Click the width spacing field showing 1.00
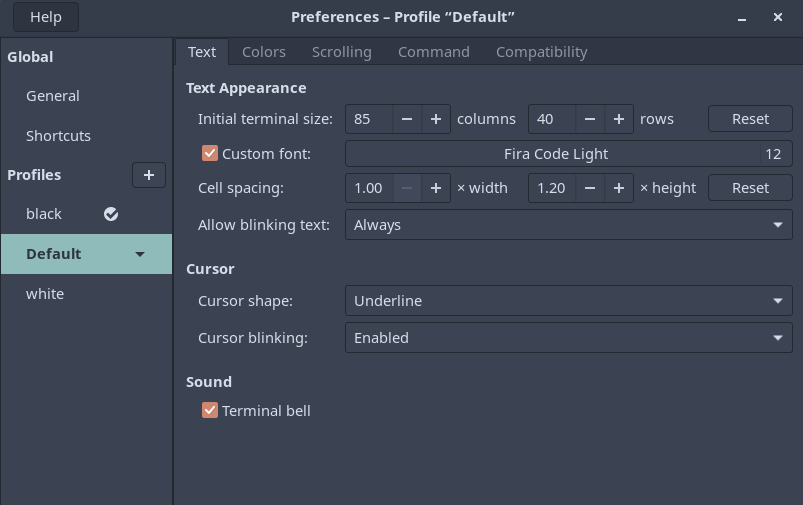 point(369,188)
